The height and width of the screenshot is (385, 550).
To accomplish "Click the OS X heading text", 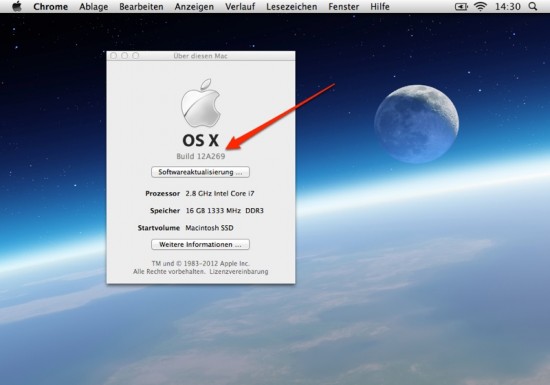I will click(x=201, y=140).
